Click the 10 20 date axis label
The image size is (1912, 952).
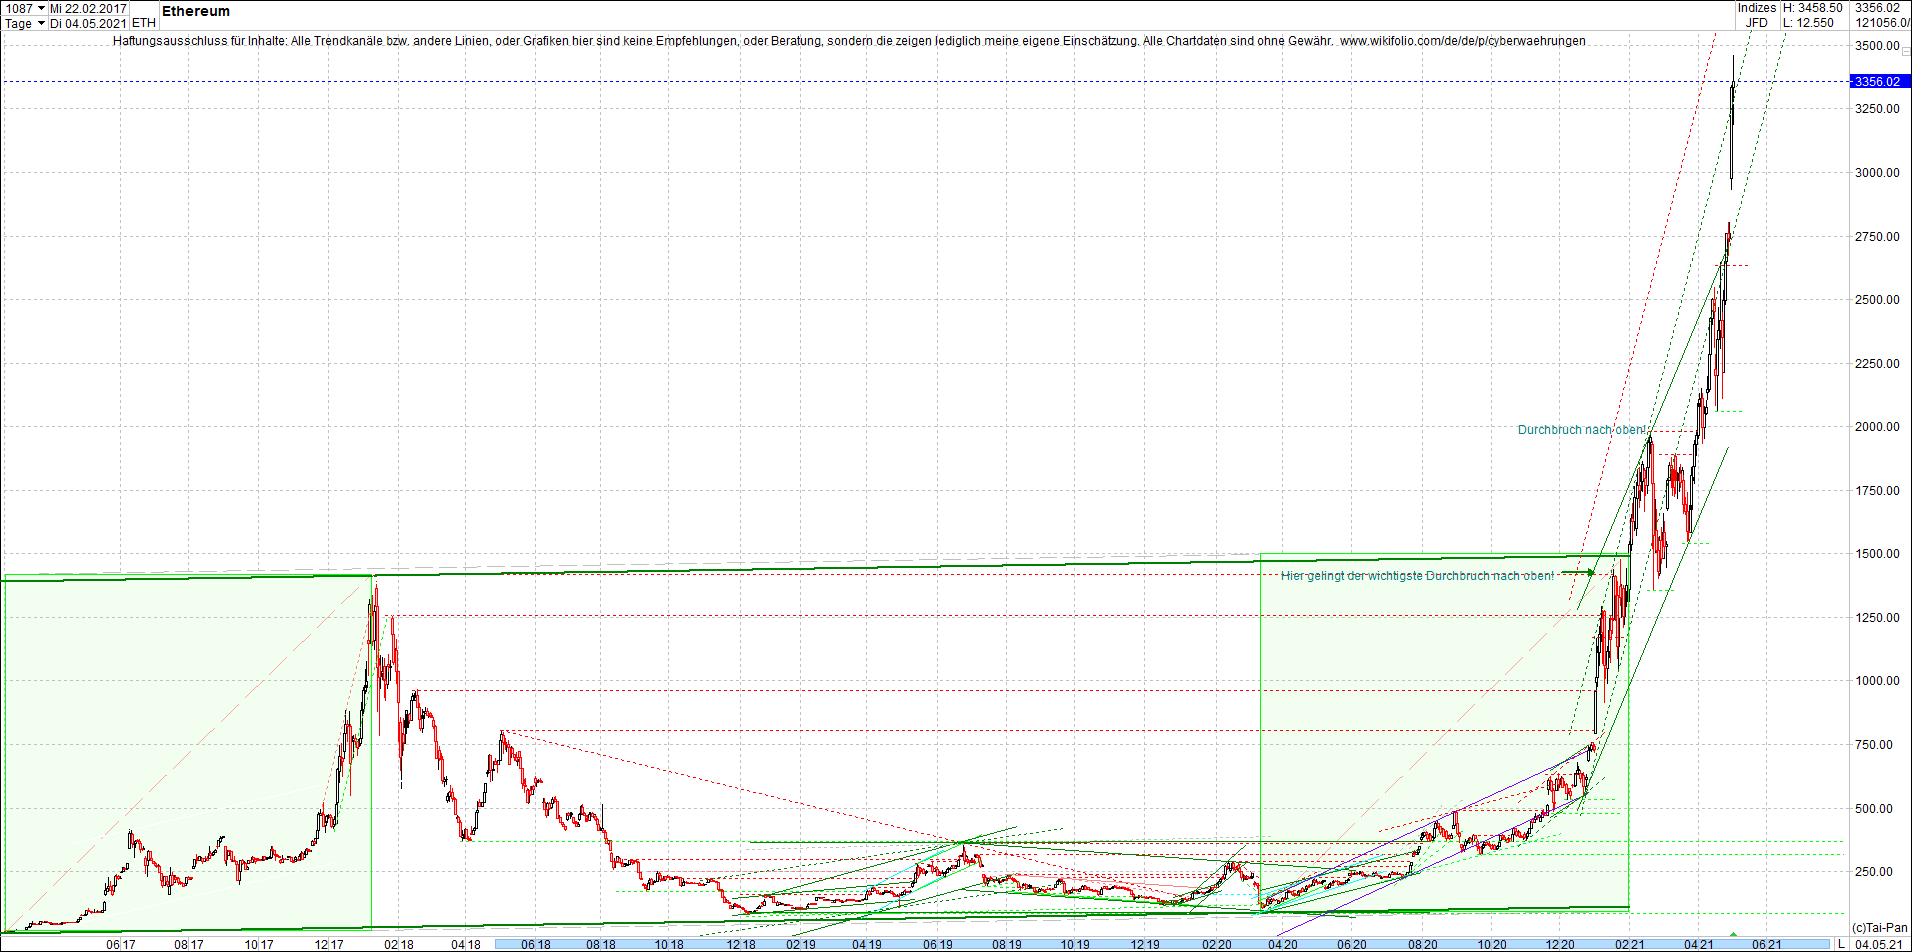tap(1492, 944)
